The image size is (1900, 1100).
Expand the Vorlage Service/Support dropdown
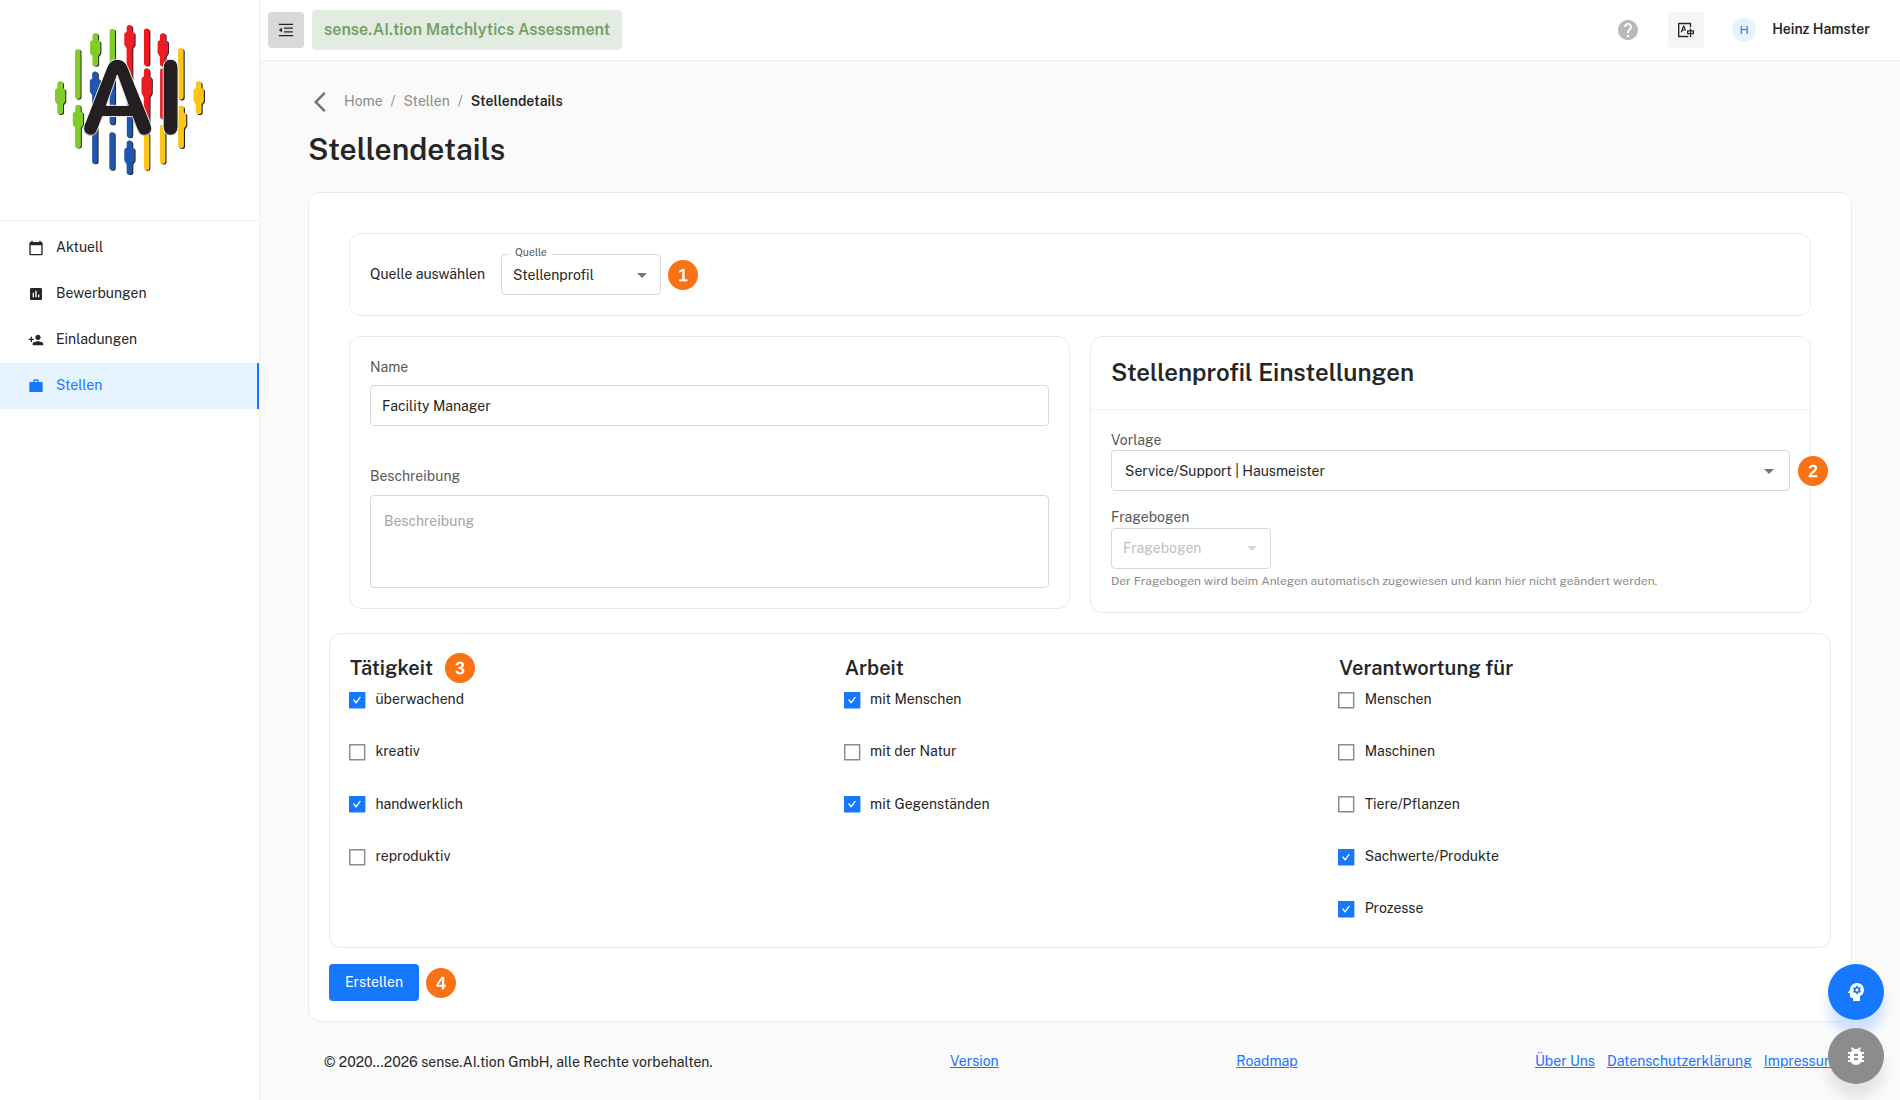(x=1450, y=471)
